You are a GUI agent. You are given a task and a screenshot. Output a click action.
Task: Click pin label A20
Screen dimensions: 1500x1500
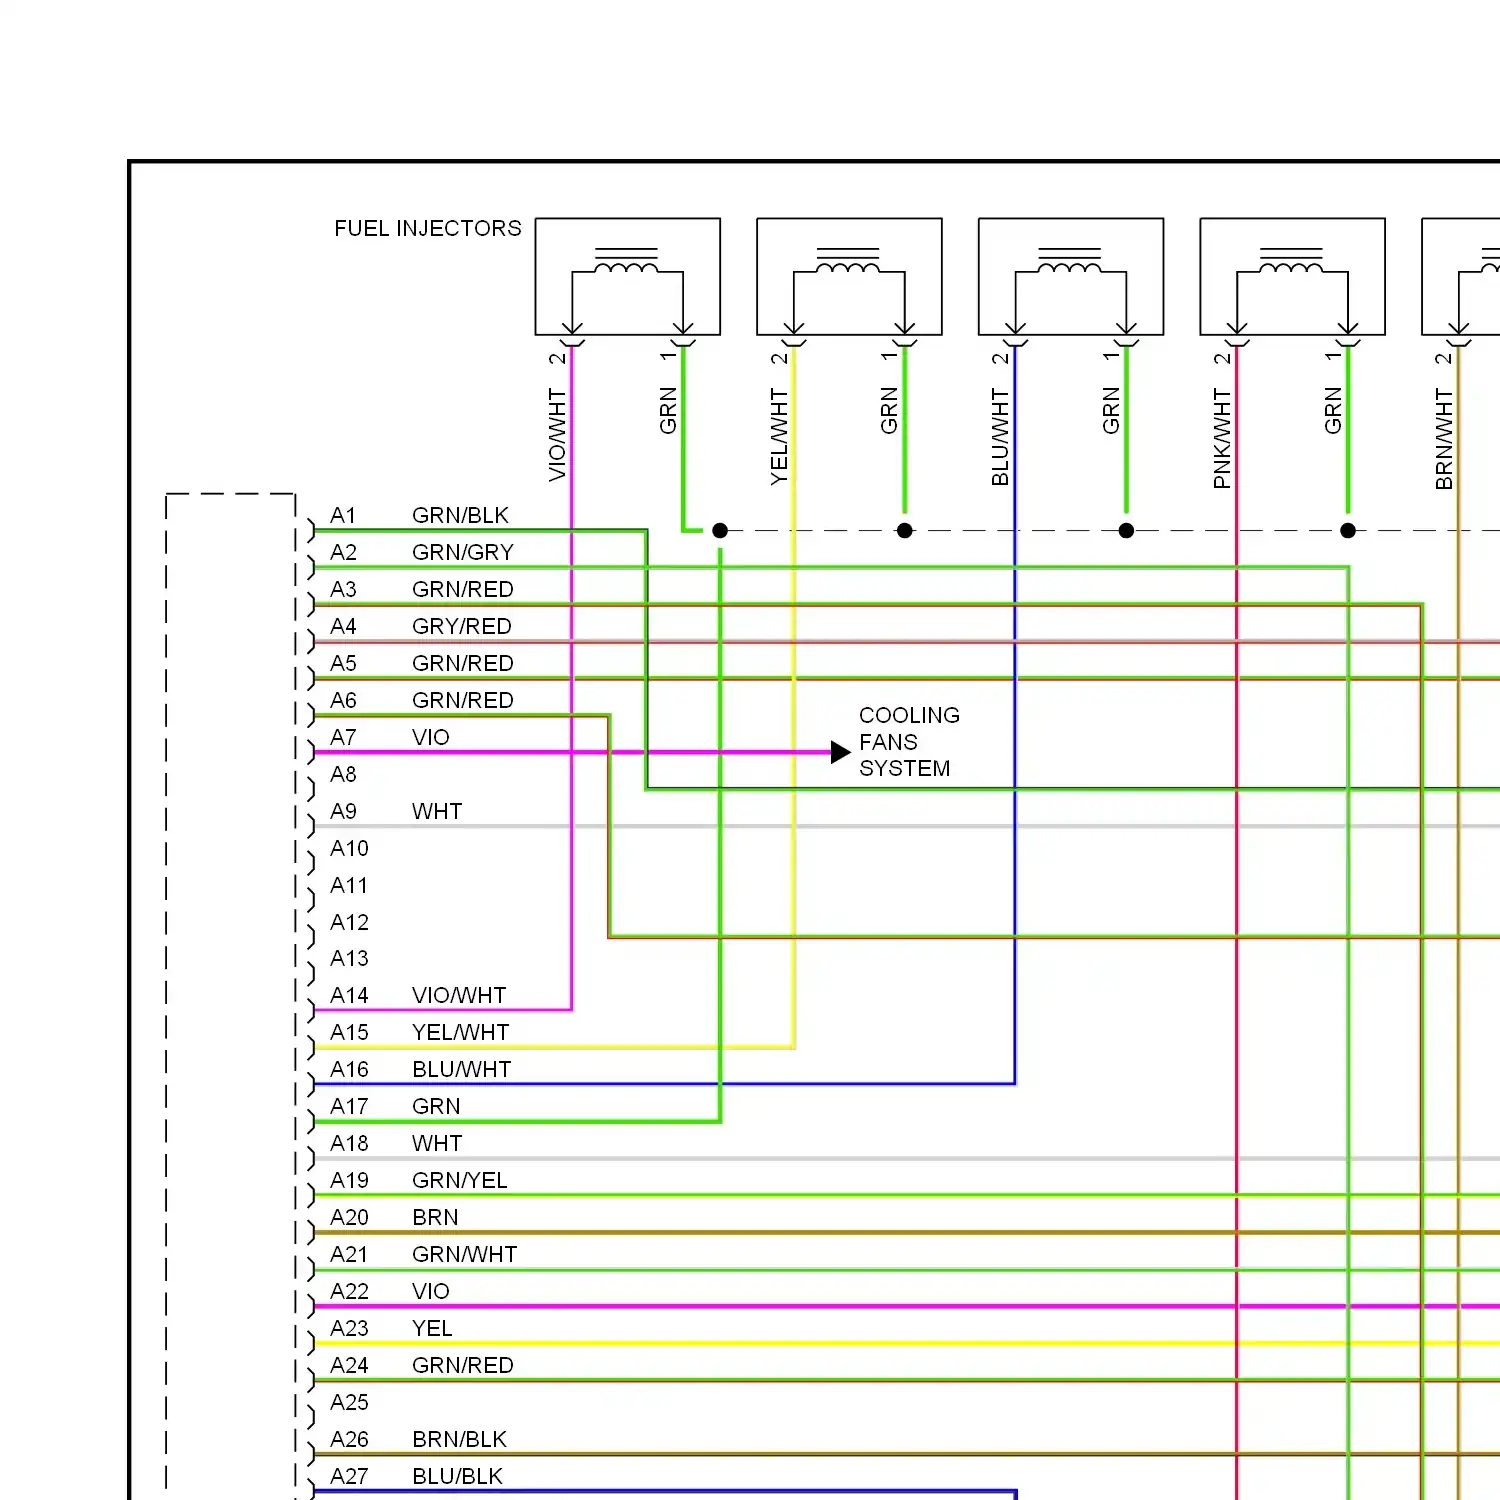(349, 1218)
